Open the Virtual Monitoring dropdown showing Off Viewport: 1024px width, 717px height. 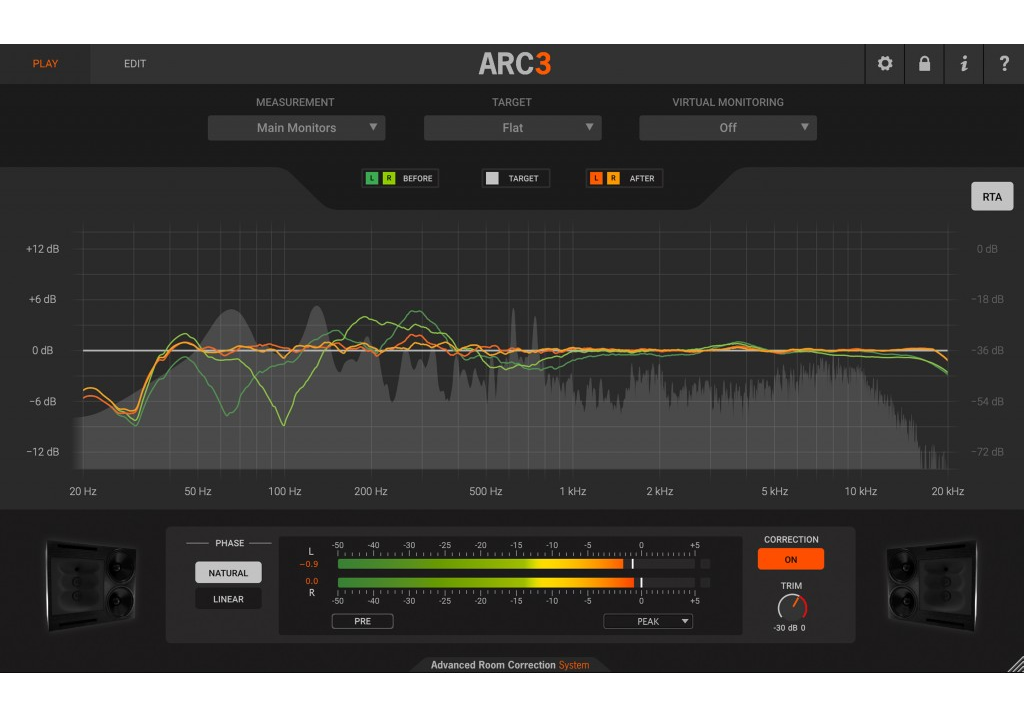[x=728, y=128]
